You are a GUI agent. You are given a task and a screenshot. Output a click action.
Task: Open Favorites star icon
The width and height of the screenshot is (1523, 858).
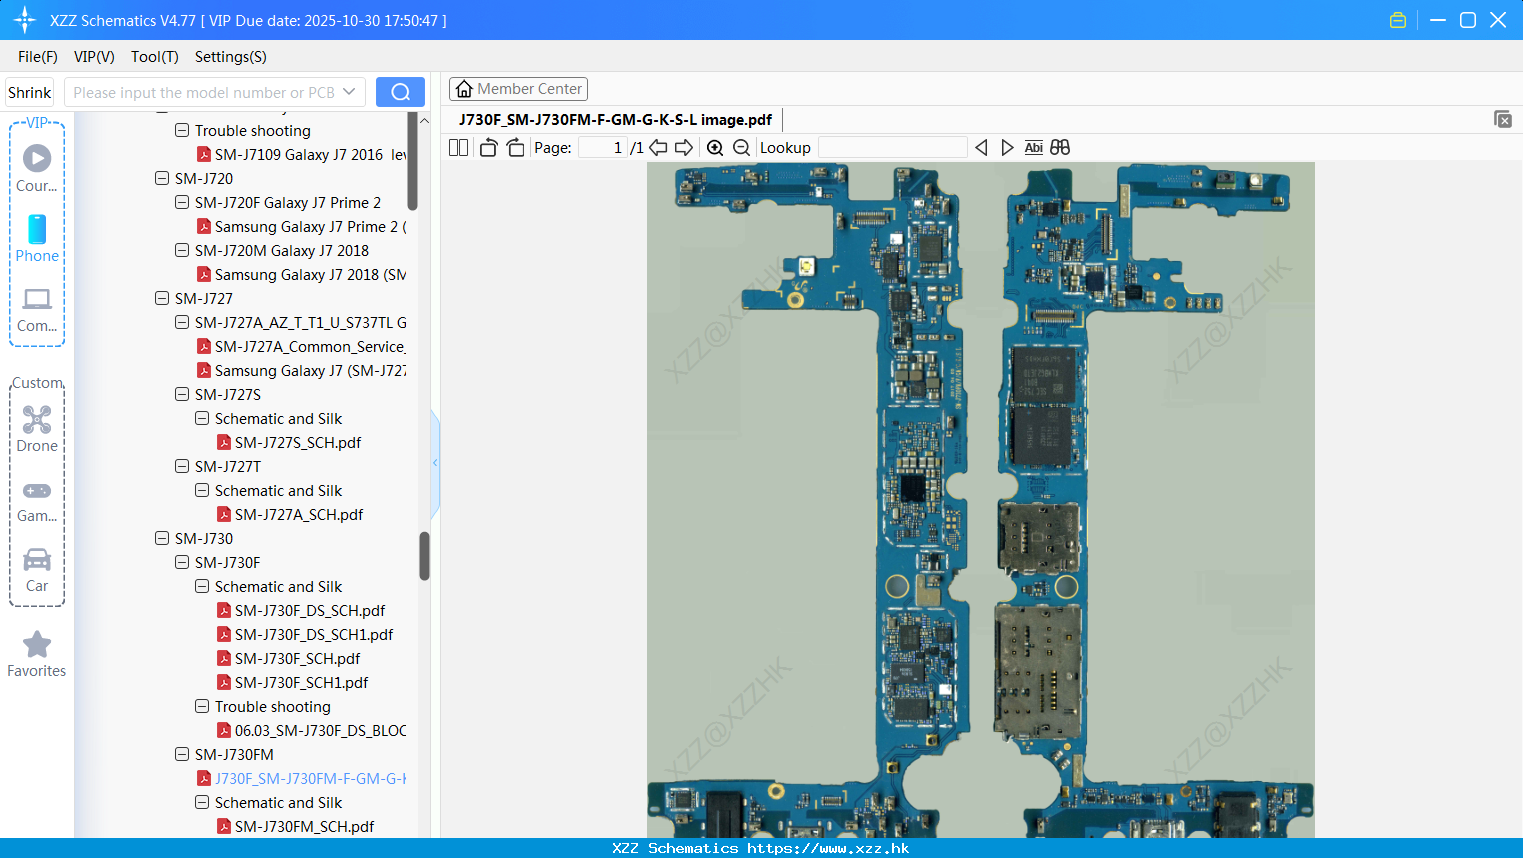(37, 645)
